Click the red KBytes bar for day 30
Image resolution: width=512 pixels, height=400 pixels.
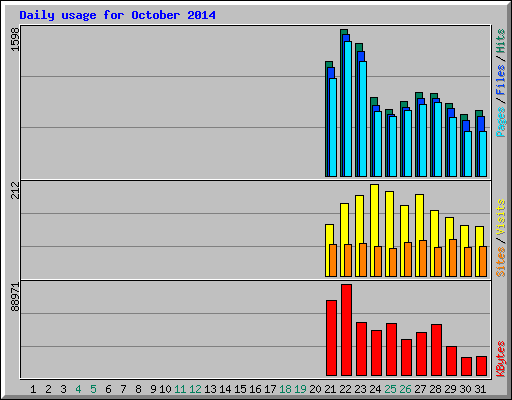tap(466, 367)
